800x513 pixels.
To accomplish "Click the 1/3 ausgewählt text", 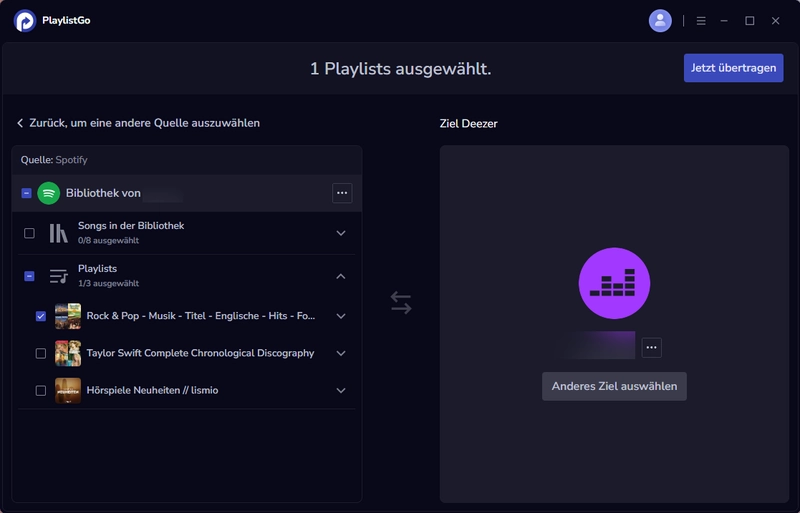I will (108, 283).
